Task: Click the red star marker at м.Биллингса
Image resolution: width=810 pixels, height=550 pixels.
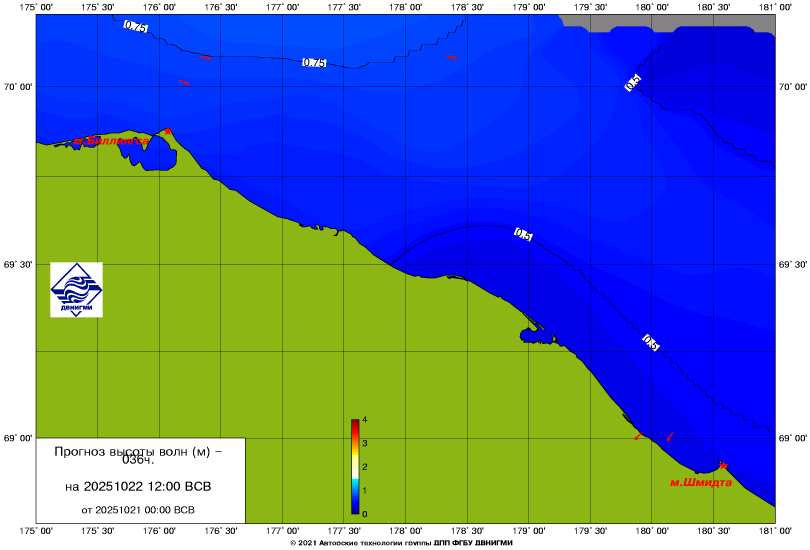Action: click(168, 131)
